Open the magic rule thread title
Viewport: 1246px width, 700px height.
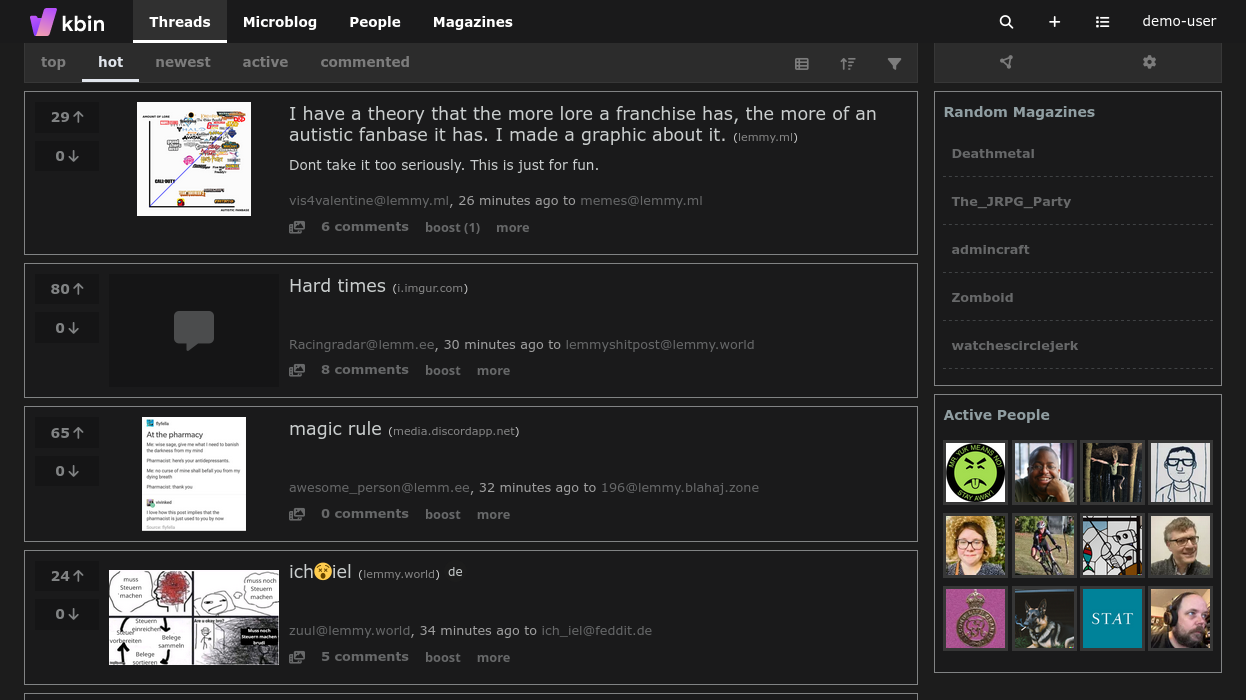coord(335,429)
